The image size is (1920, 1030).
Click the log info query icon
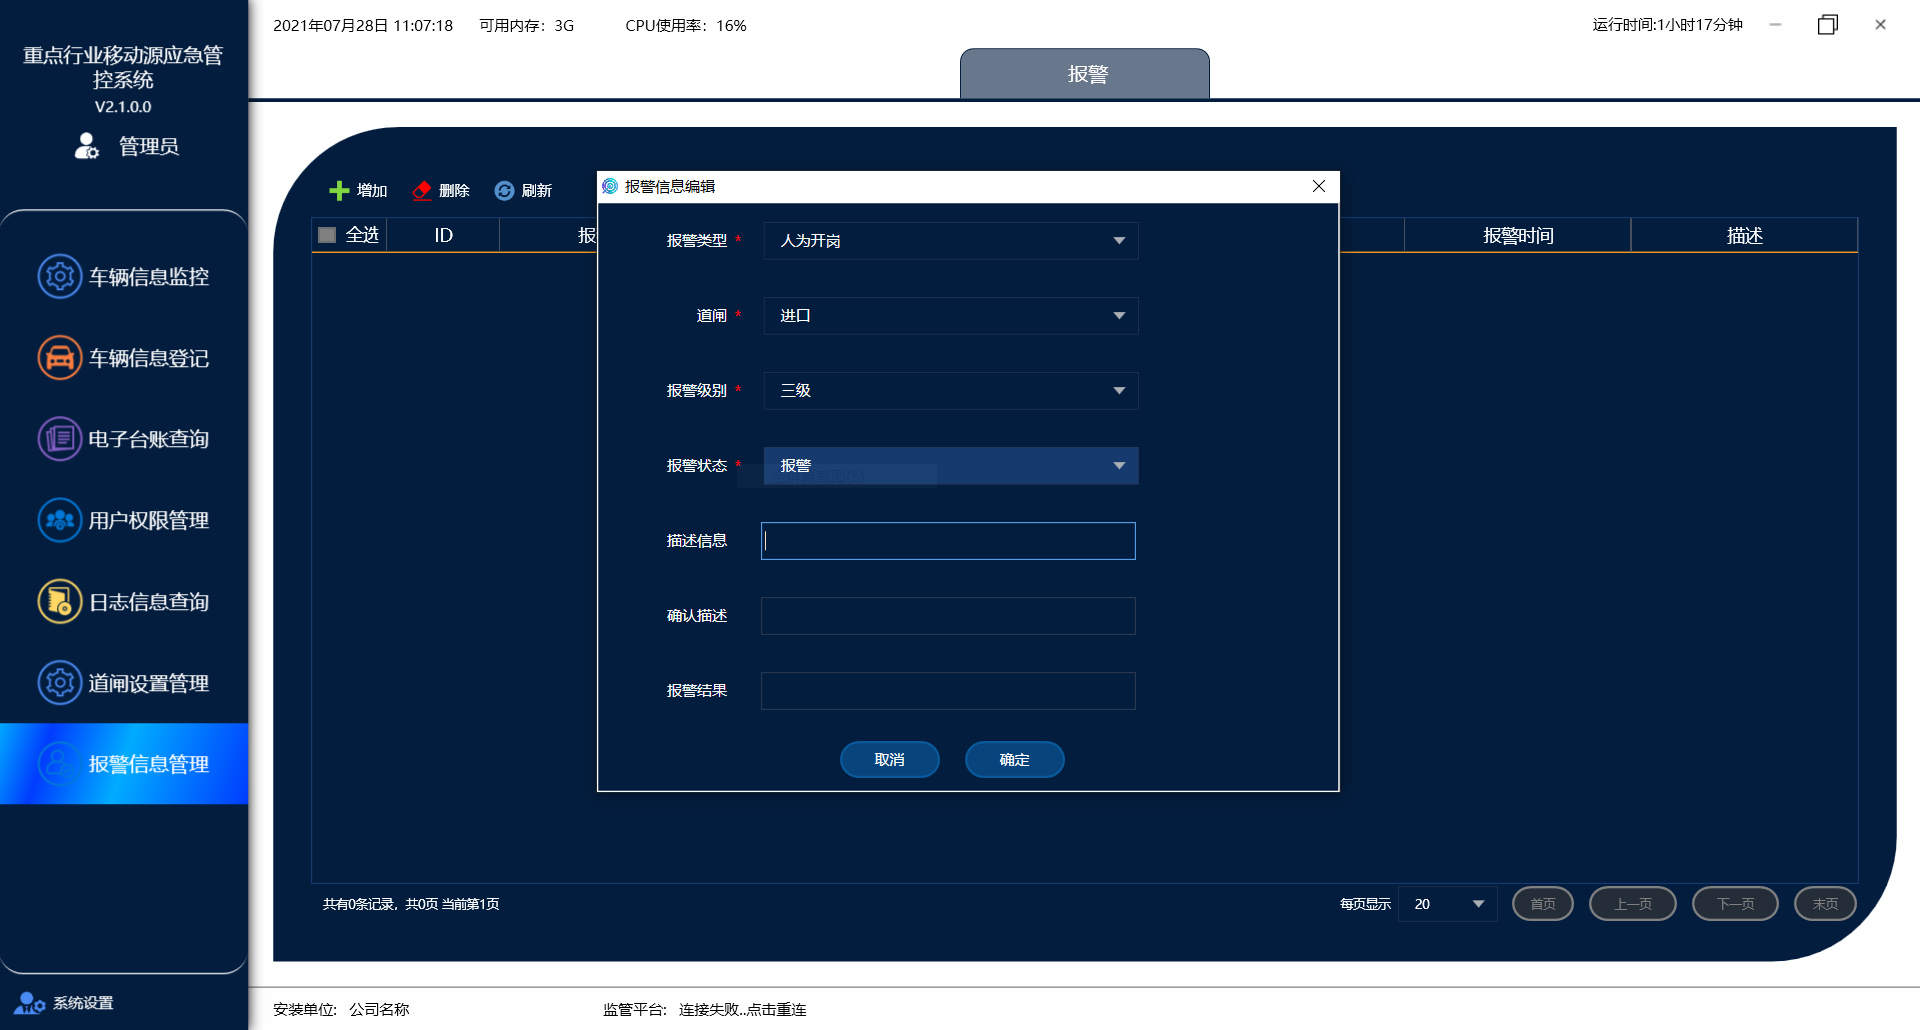[60, 601]
